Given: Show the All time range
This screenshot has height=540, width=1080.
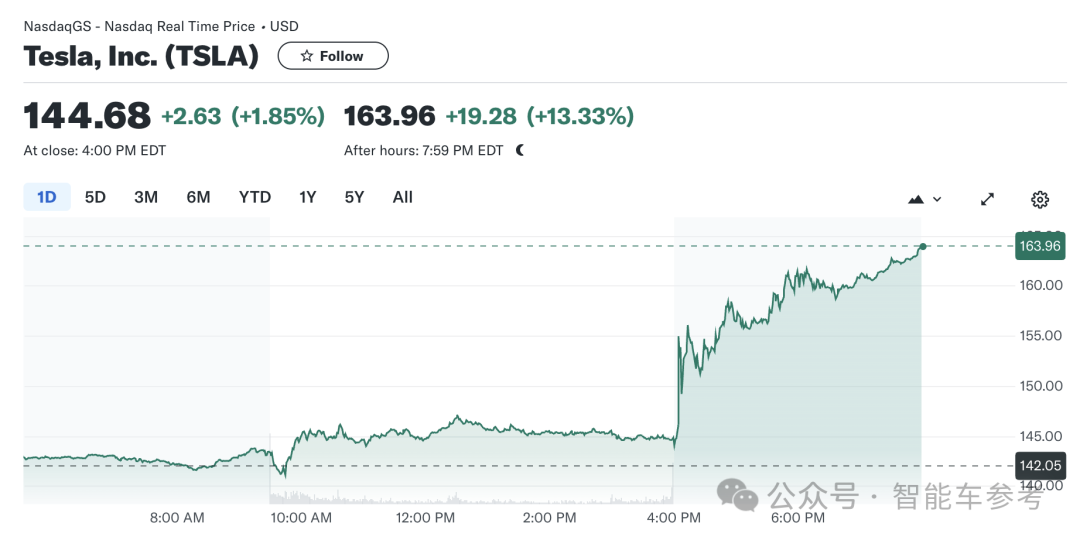Looking at the screenshot, I should pos(403,197).
